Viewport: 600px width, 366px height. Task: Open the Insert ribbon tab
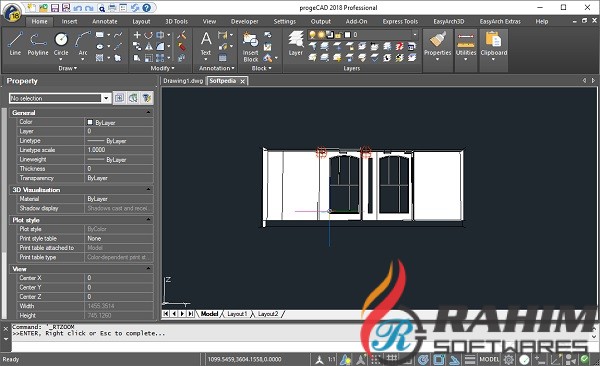[x=69, y=21]
